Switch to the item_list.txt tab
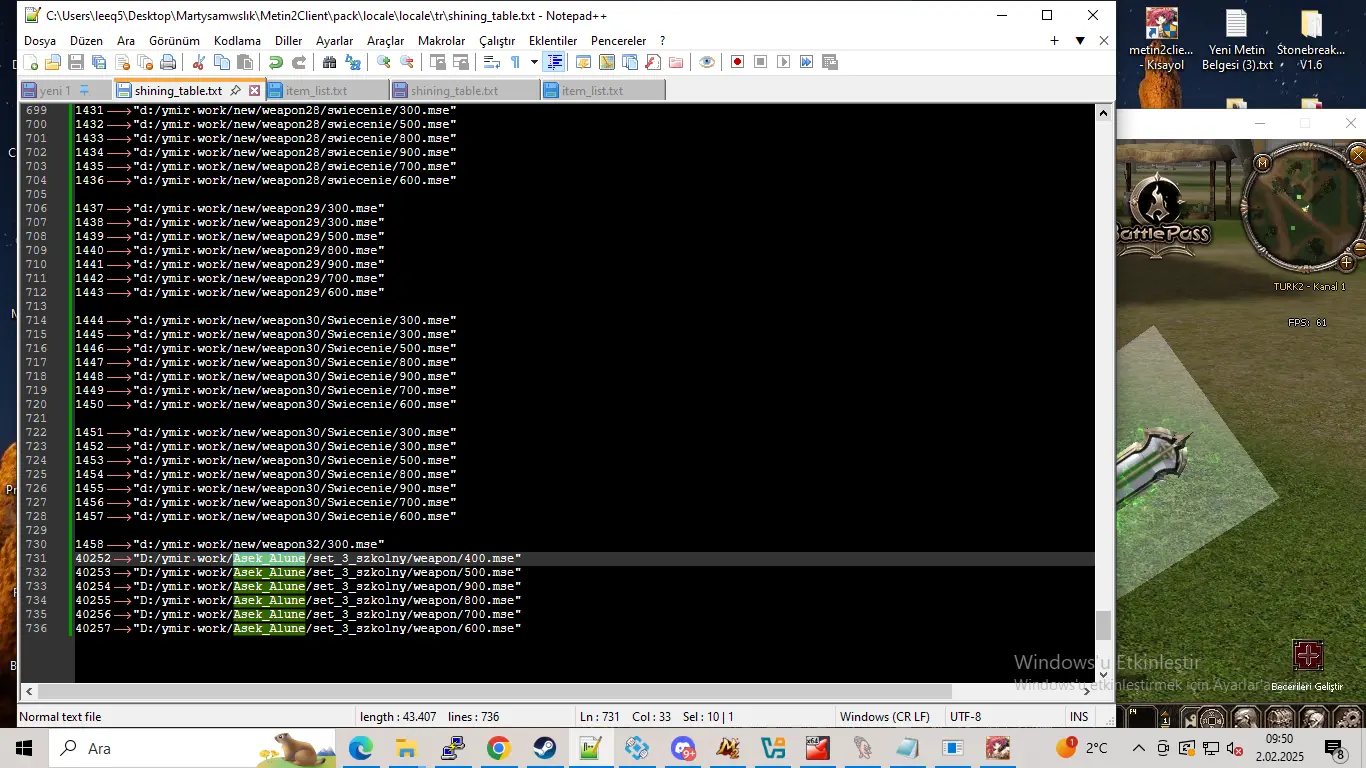The height and width of the screenshot is (768, 1366). coord(318,89)
